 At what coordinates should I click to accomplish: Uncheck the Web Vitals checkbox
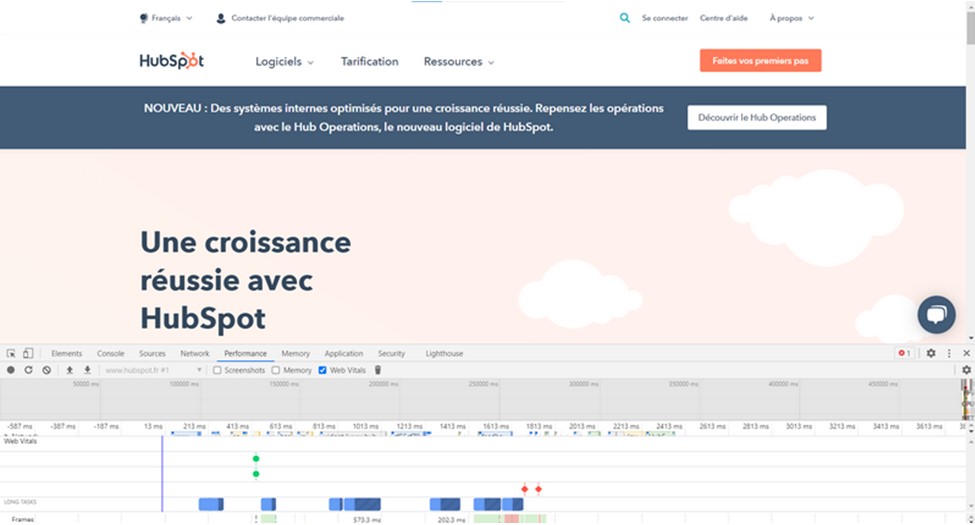[x=322, y=370]
